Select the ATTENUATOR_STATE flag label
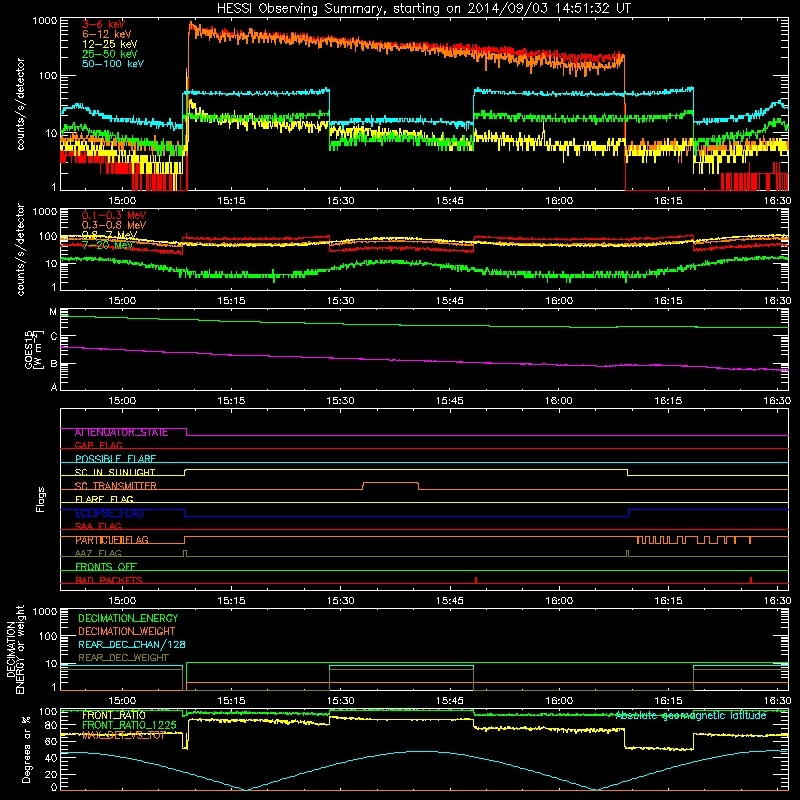This screenshot has height=800, width=800. pyautogui.click(x=121, y=433)
